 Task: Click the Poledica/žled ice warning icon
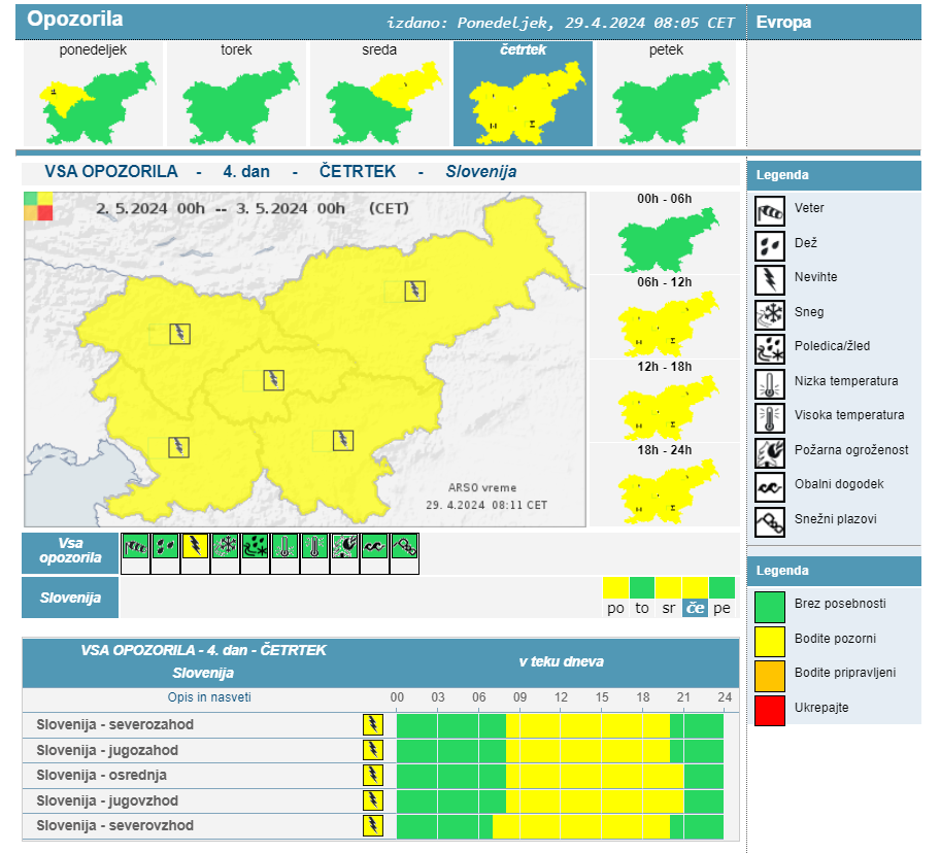pos(769,347)
